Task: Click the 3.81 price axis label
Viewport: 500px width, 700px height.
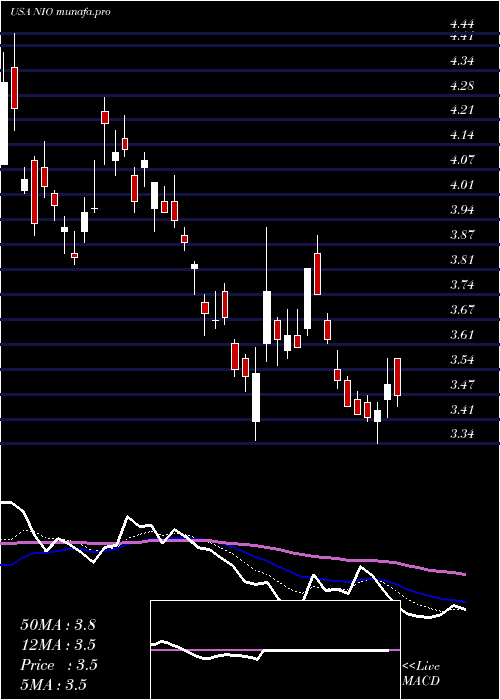Action: pyautogui.click(x=462, y=260)
